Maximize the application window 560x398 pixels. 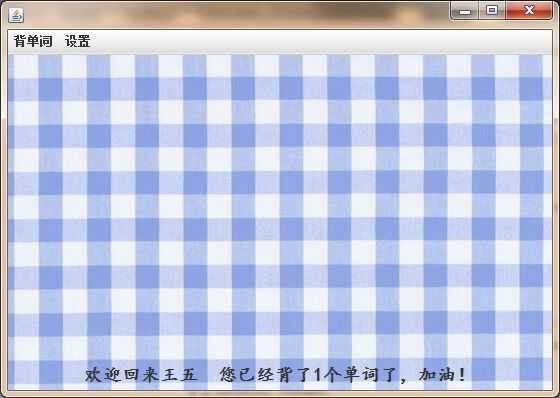click(492, 11)
